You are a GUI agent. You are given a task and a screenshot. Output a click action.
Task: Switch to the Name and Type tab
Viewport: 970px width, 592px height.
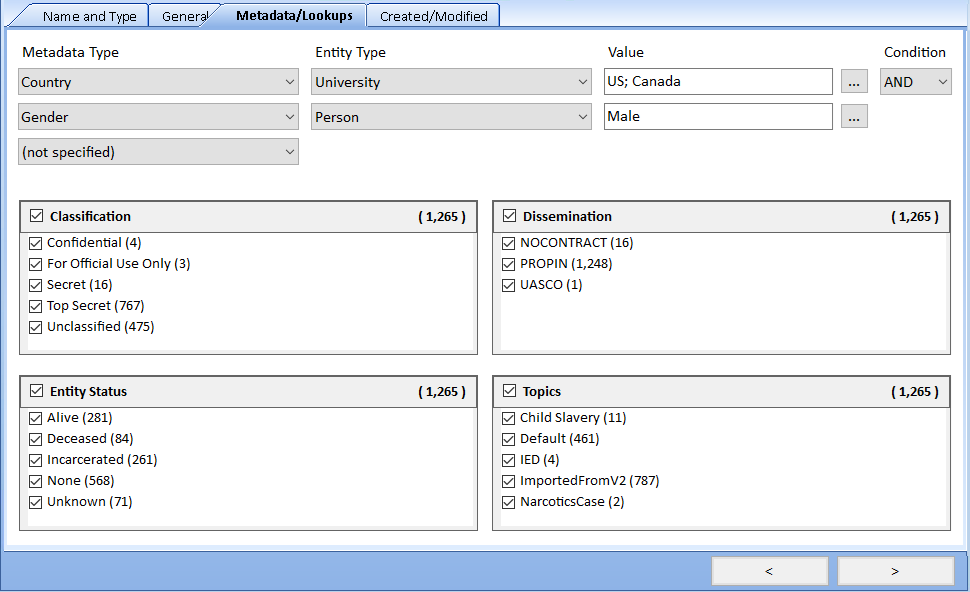(90, 16)
